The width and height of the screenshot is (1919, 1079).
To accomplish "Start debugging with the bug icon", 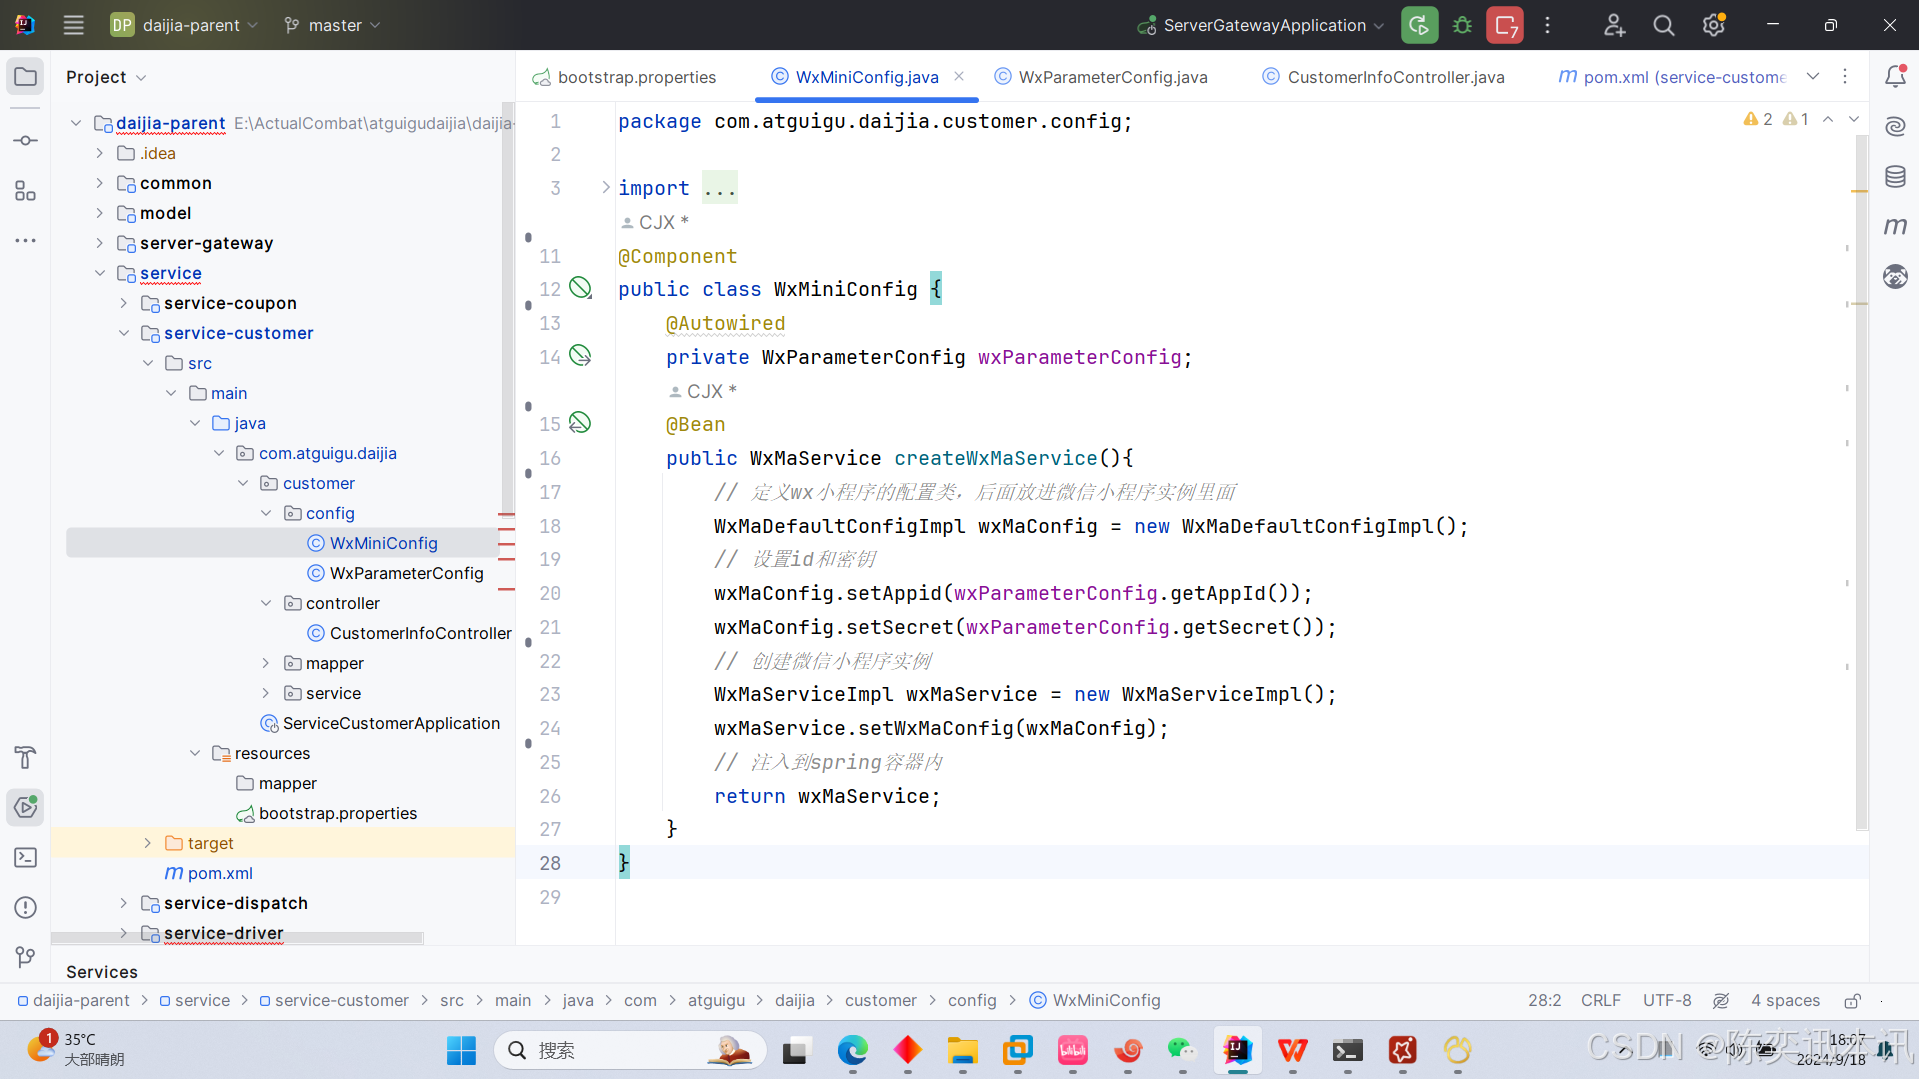I will 1462,25.
